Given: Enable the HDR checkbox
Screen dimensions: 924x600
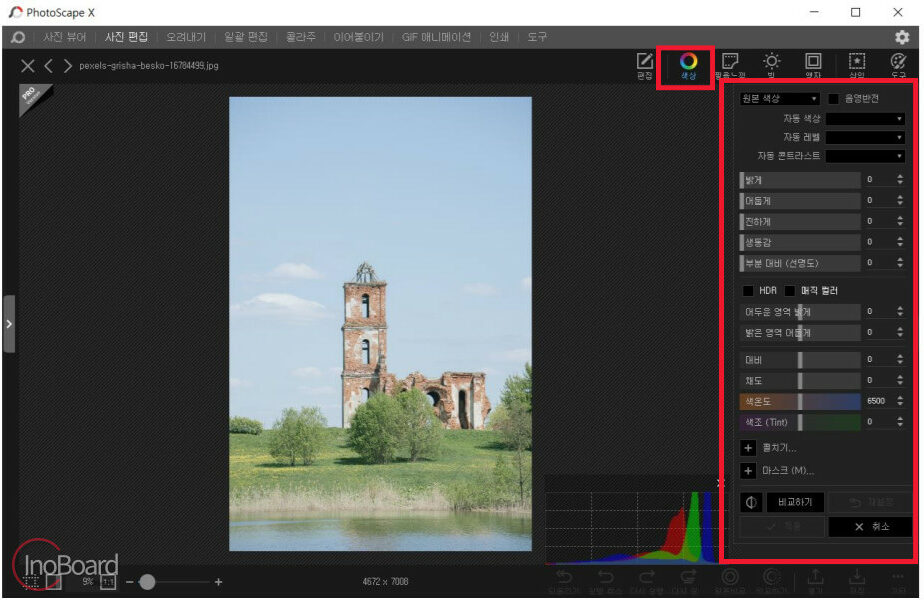Looking at the screenshot, I should [x=748, y=291].
